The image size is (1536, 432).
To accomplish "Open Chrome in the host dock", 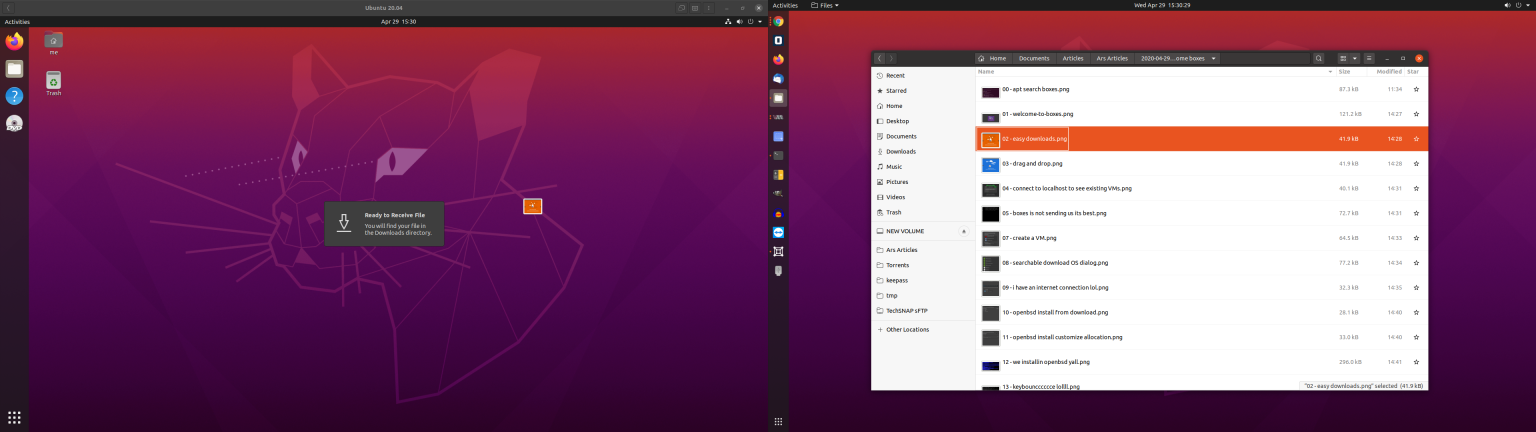I will [778, 21].
